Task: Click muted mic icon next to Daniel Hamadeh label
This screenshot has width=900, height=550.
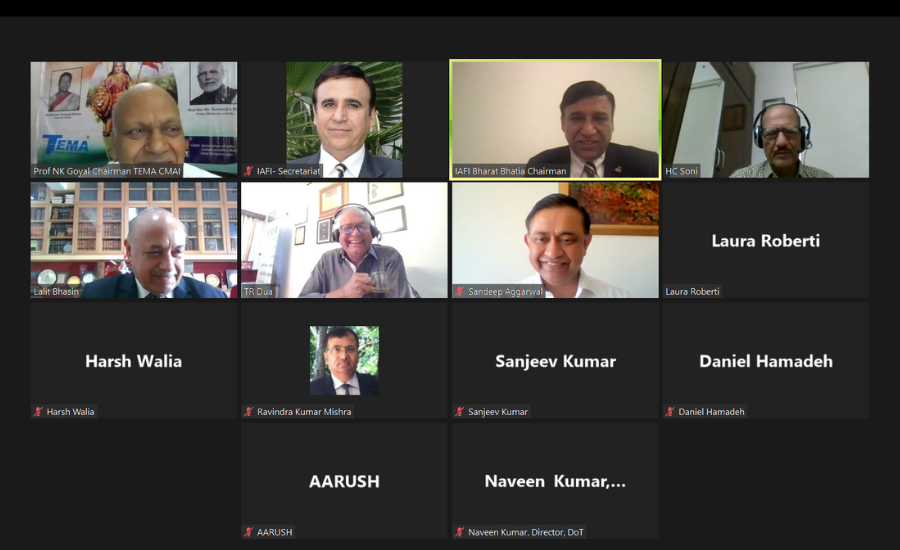Action: [670, 412]
